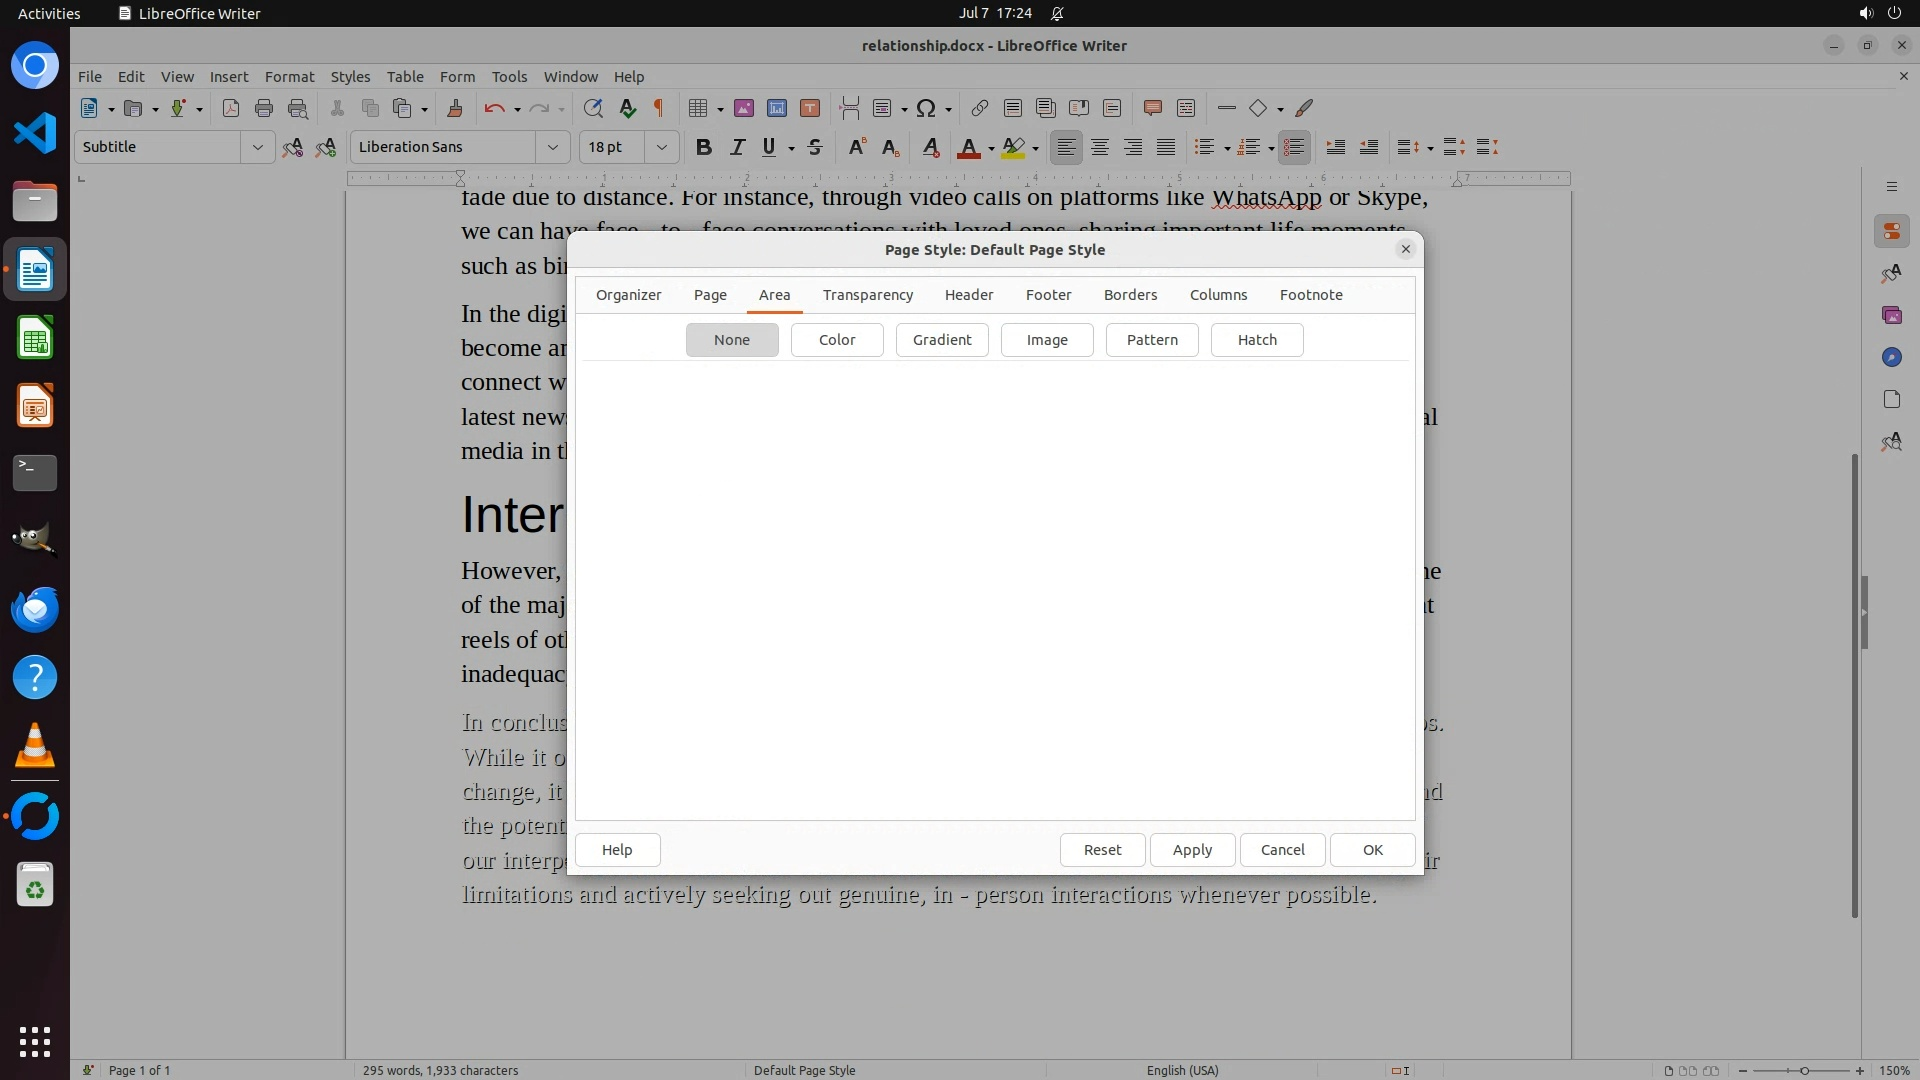Select the None fill toggle

731,340
